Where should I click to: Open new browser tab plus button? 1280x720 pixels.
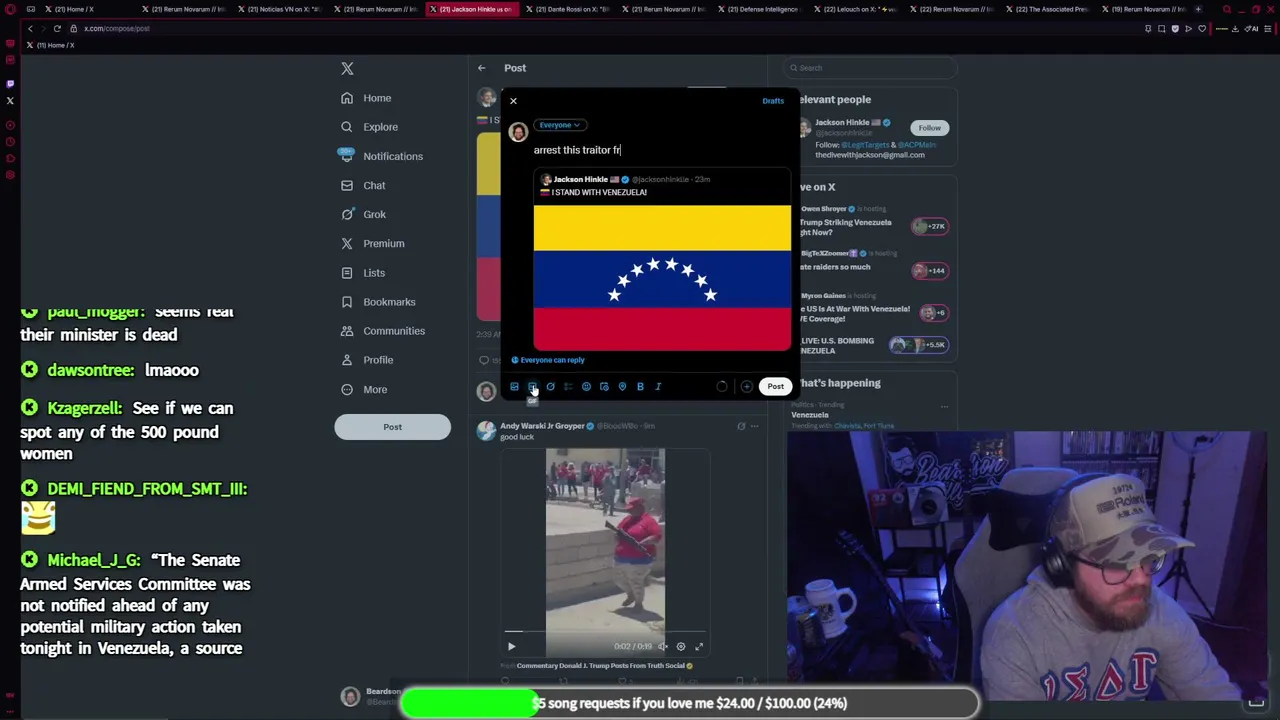click(x=1198, y=9)
